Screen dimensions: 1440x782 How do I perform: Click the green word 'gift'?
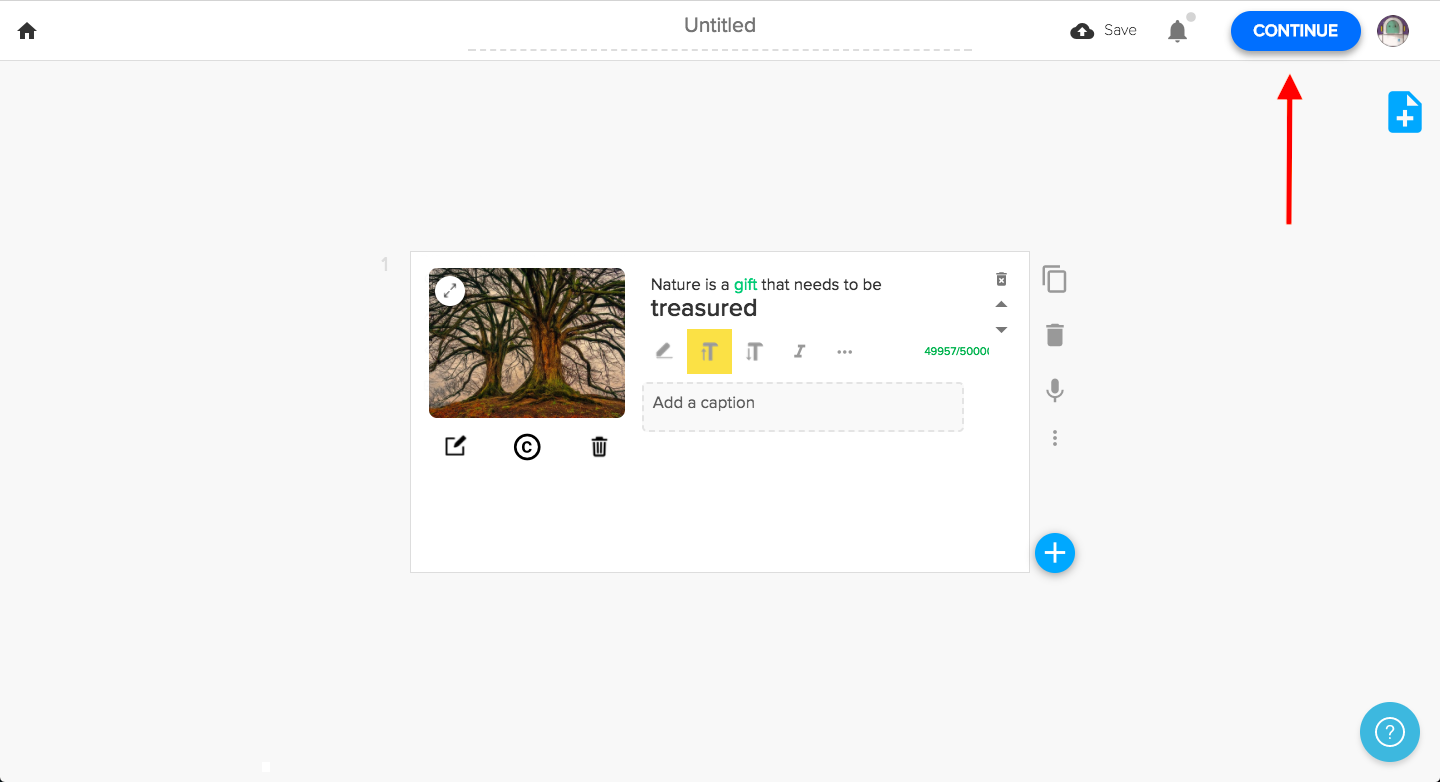pos(745,285)
